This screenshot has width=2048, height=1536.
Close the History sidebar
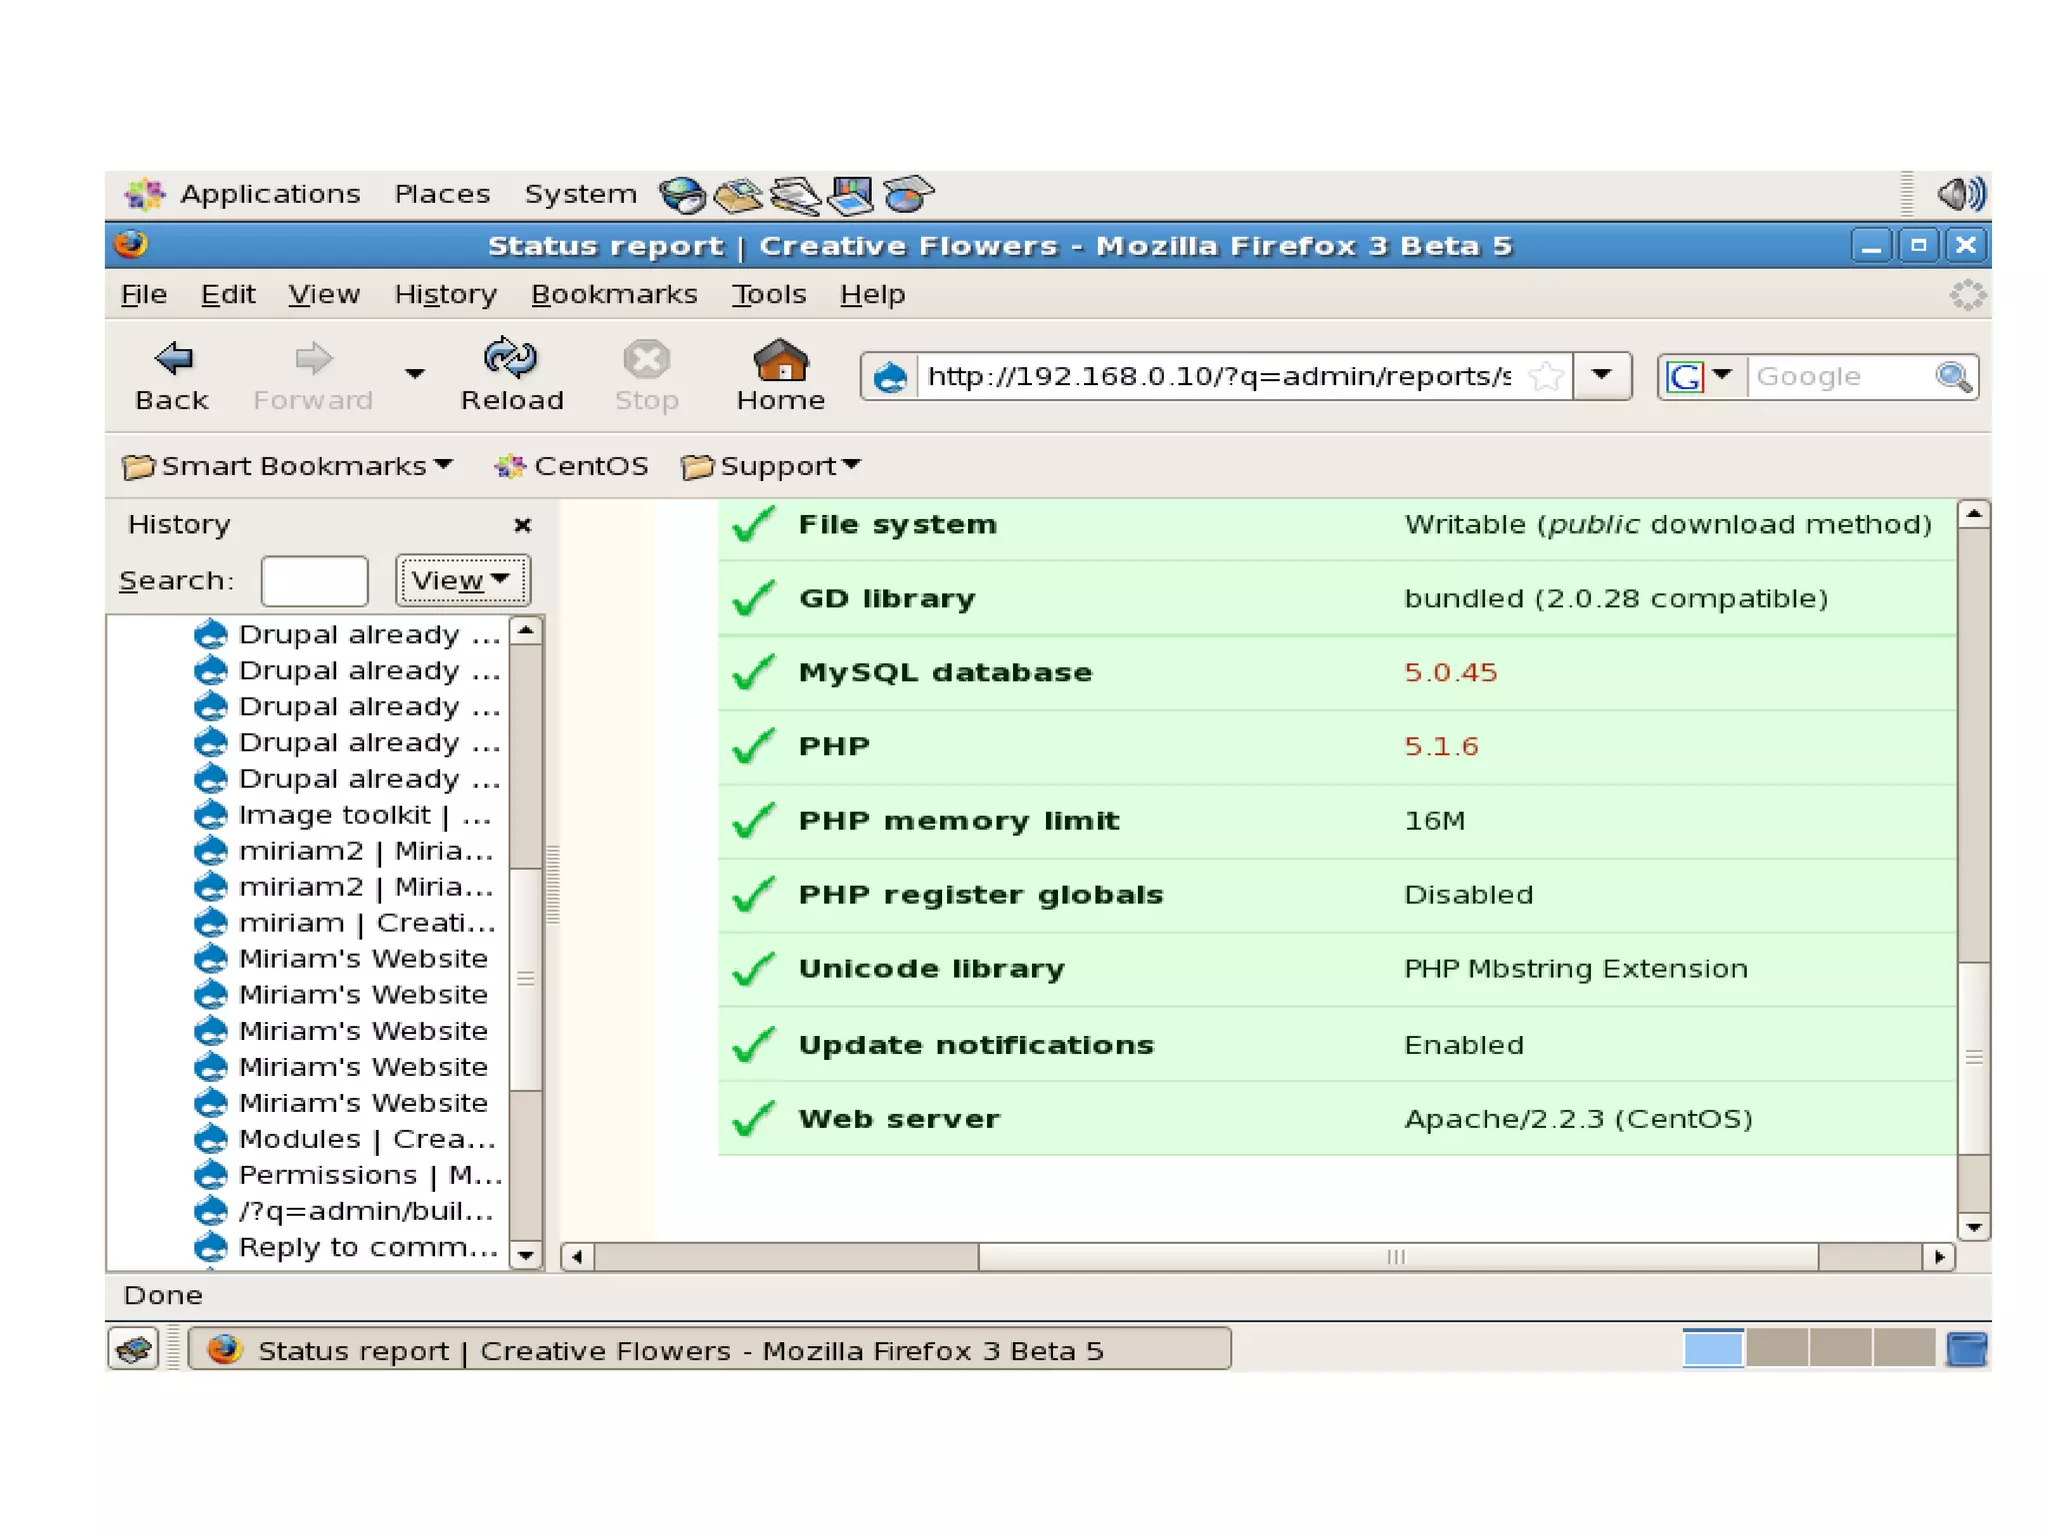click(522, 525)
